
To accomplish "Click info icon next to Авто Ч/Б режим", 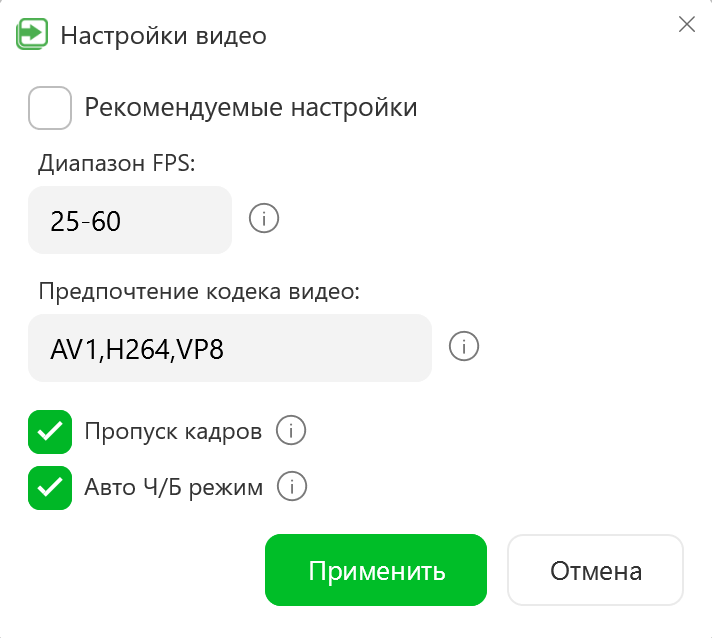I will [x=291, y=487].
